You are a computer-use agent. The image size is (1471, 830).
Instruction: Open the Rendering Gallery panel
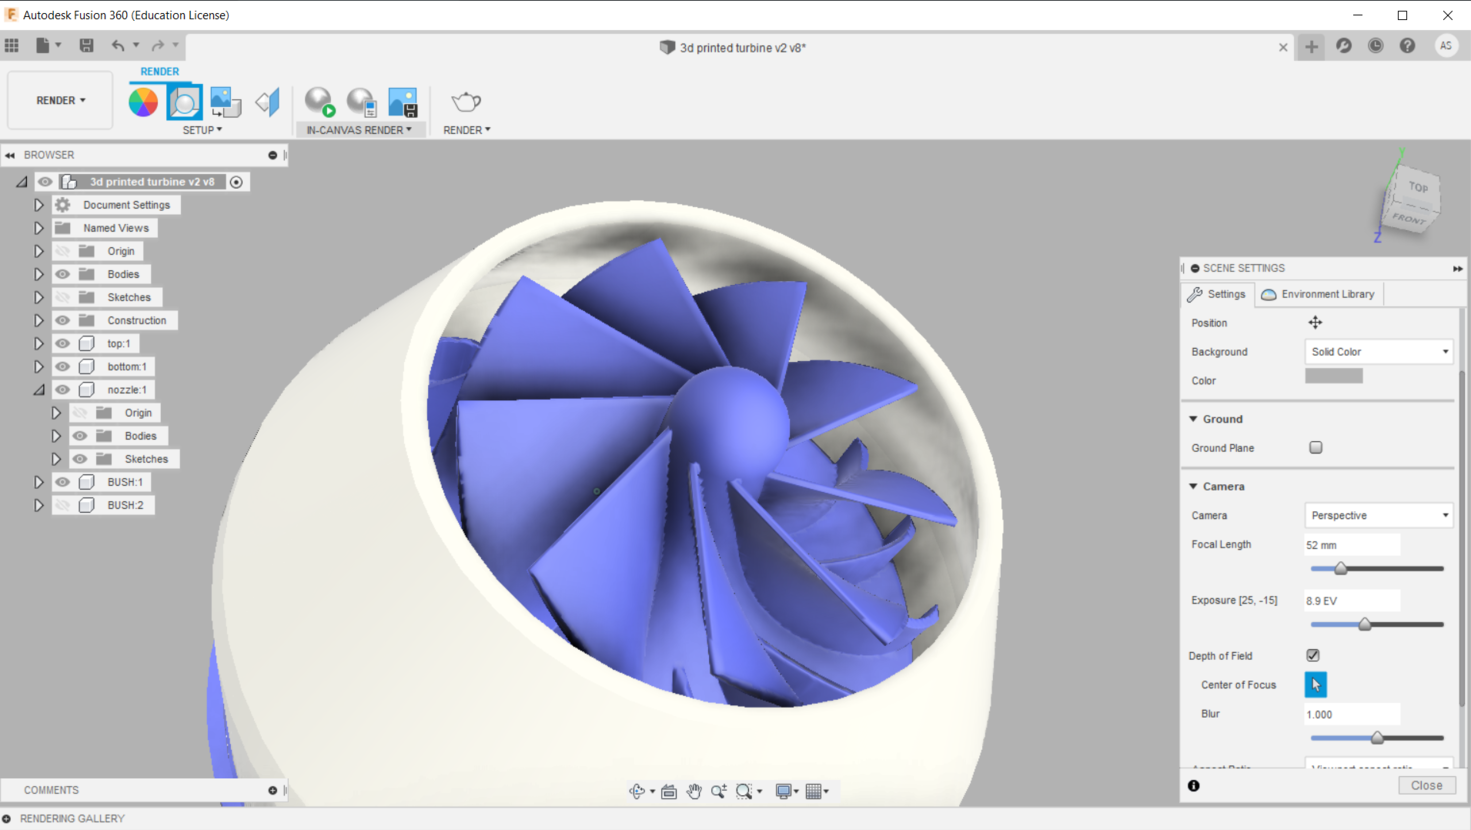tap(72, 818)
